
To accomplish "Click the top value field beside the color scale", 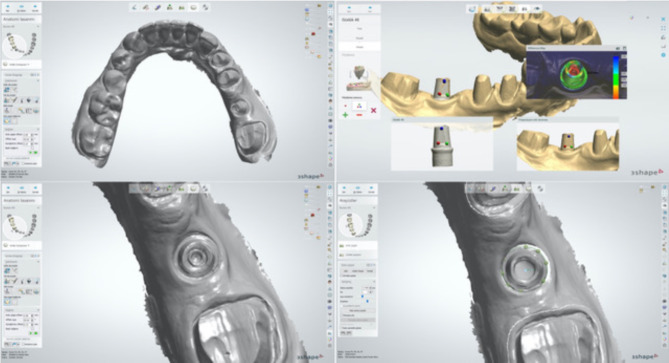I will coord(623,56).
